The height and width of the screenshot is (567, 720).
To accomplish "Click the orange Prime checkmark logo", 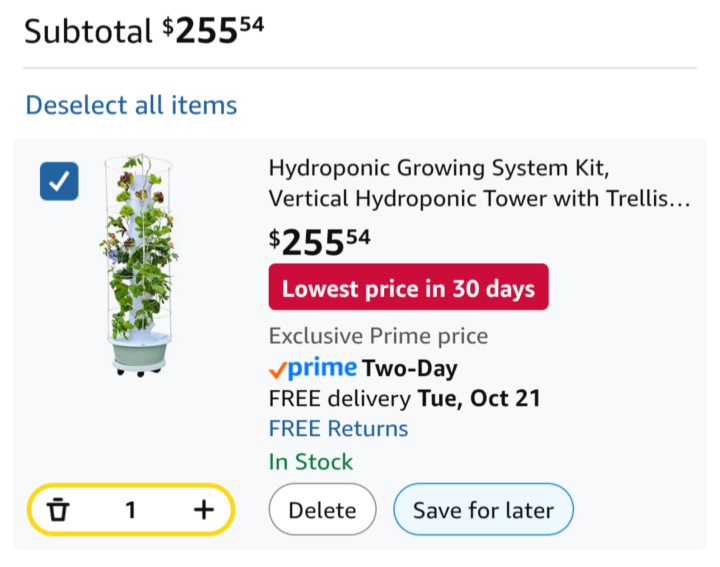I will pos(277,369).
